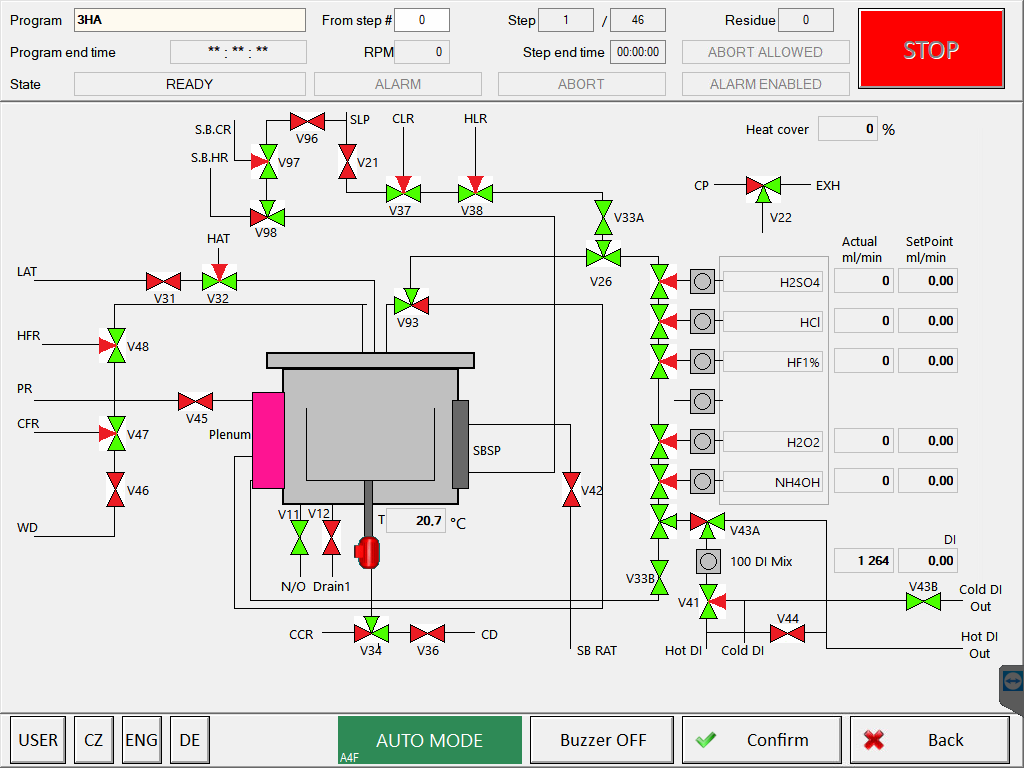Click the Program name field 3HA
Screen dimensions: 1024x768
(x=190, y=20)
